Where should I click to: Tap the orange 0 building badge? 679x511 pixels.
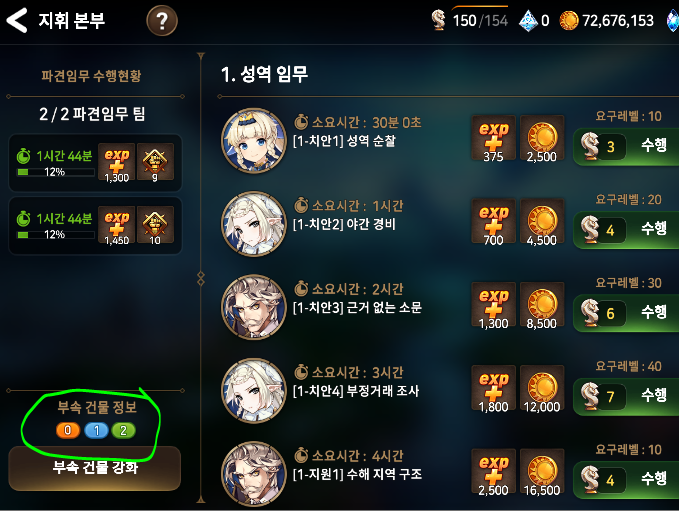point(68,430)
